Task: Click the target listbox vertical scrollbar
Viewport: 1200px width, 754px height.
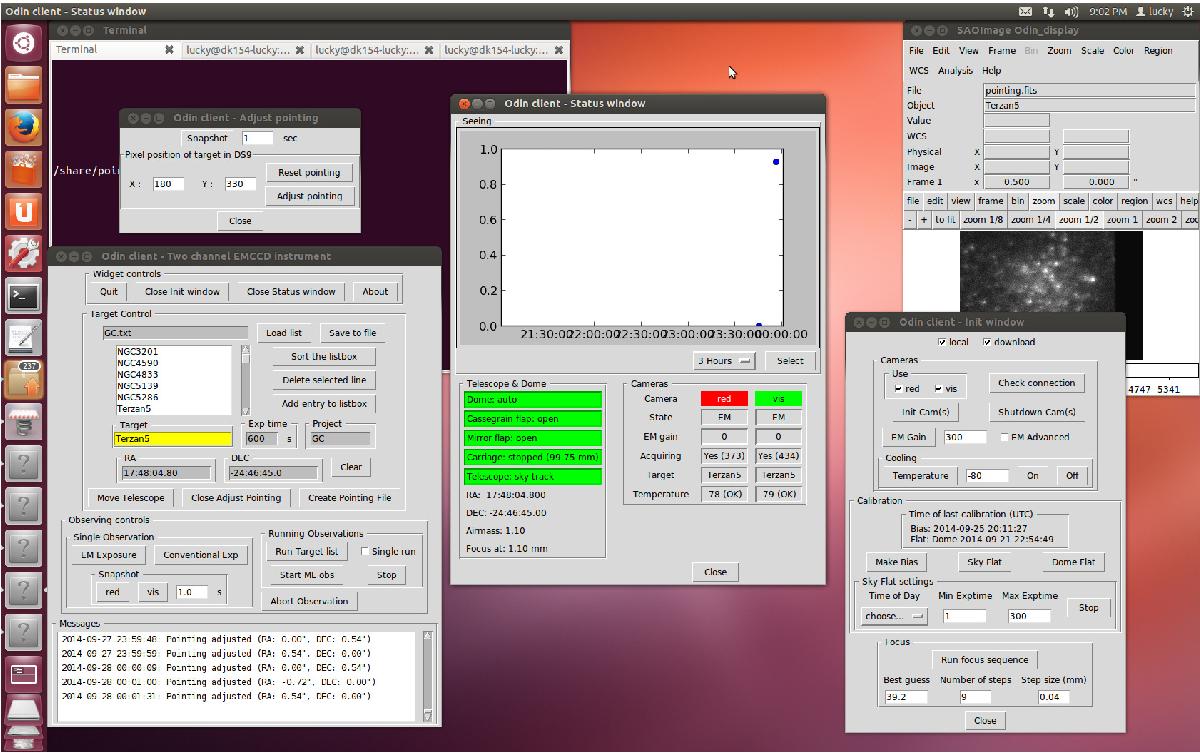Action: click(x=245, y=380)
